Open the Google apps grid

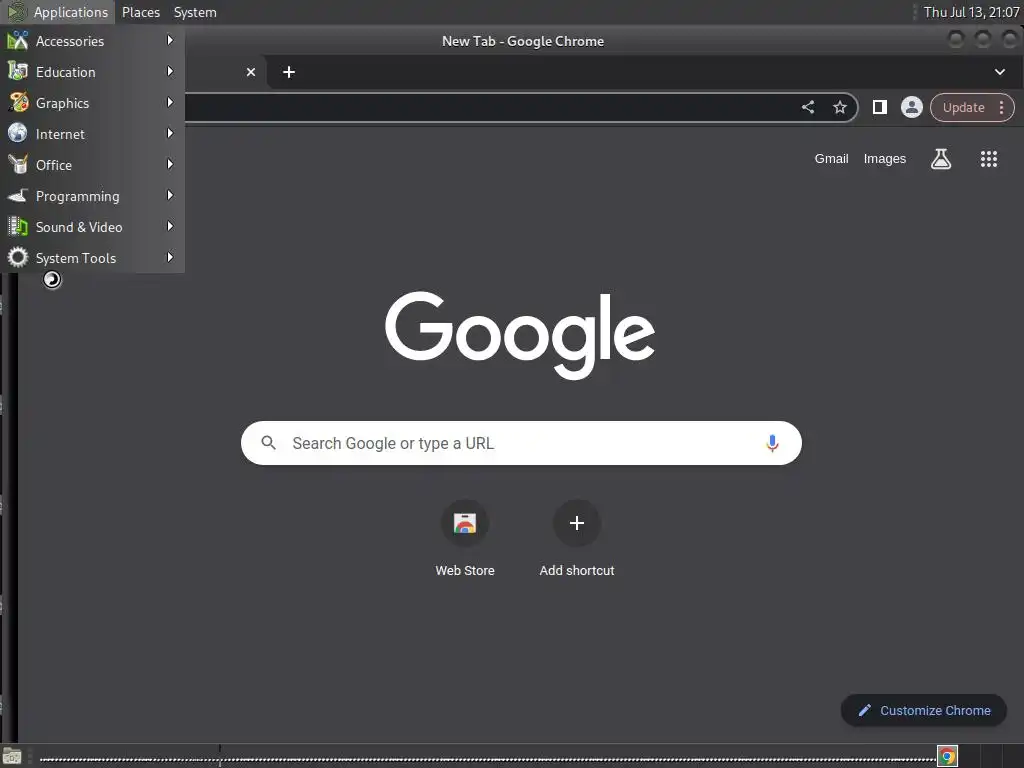pyautogui.click(x=989, y=159)
